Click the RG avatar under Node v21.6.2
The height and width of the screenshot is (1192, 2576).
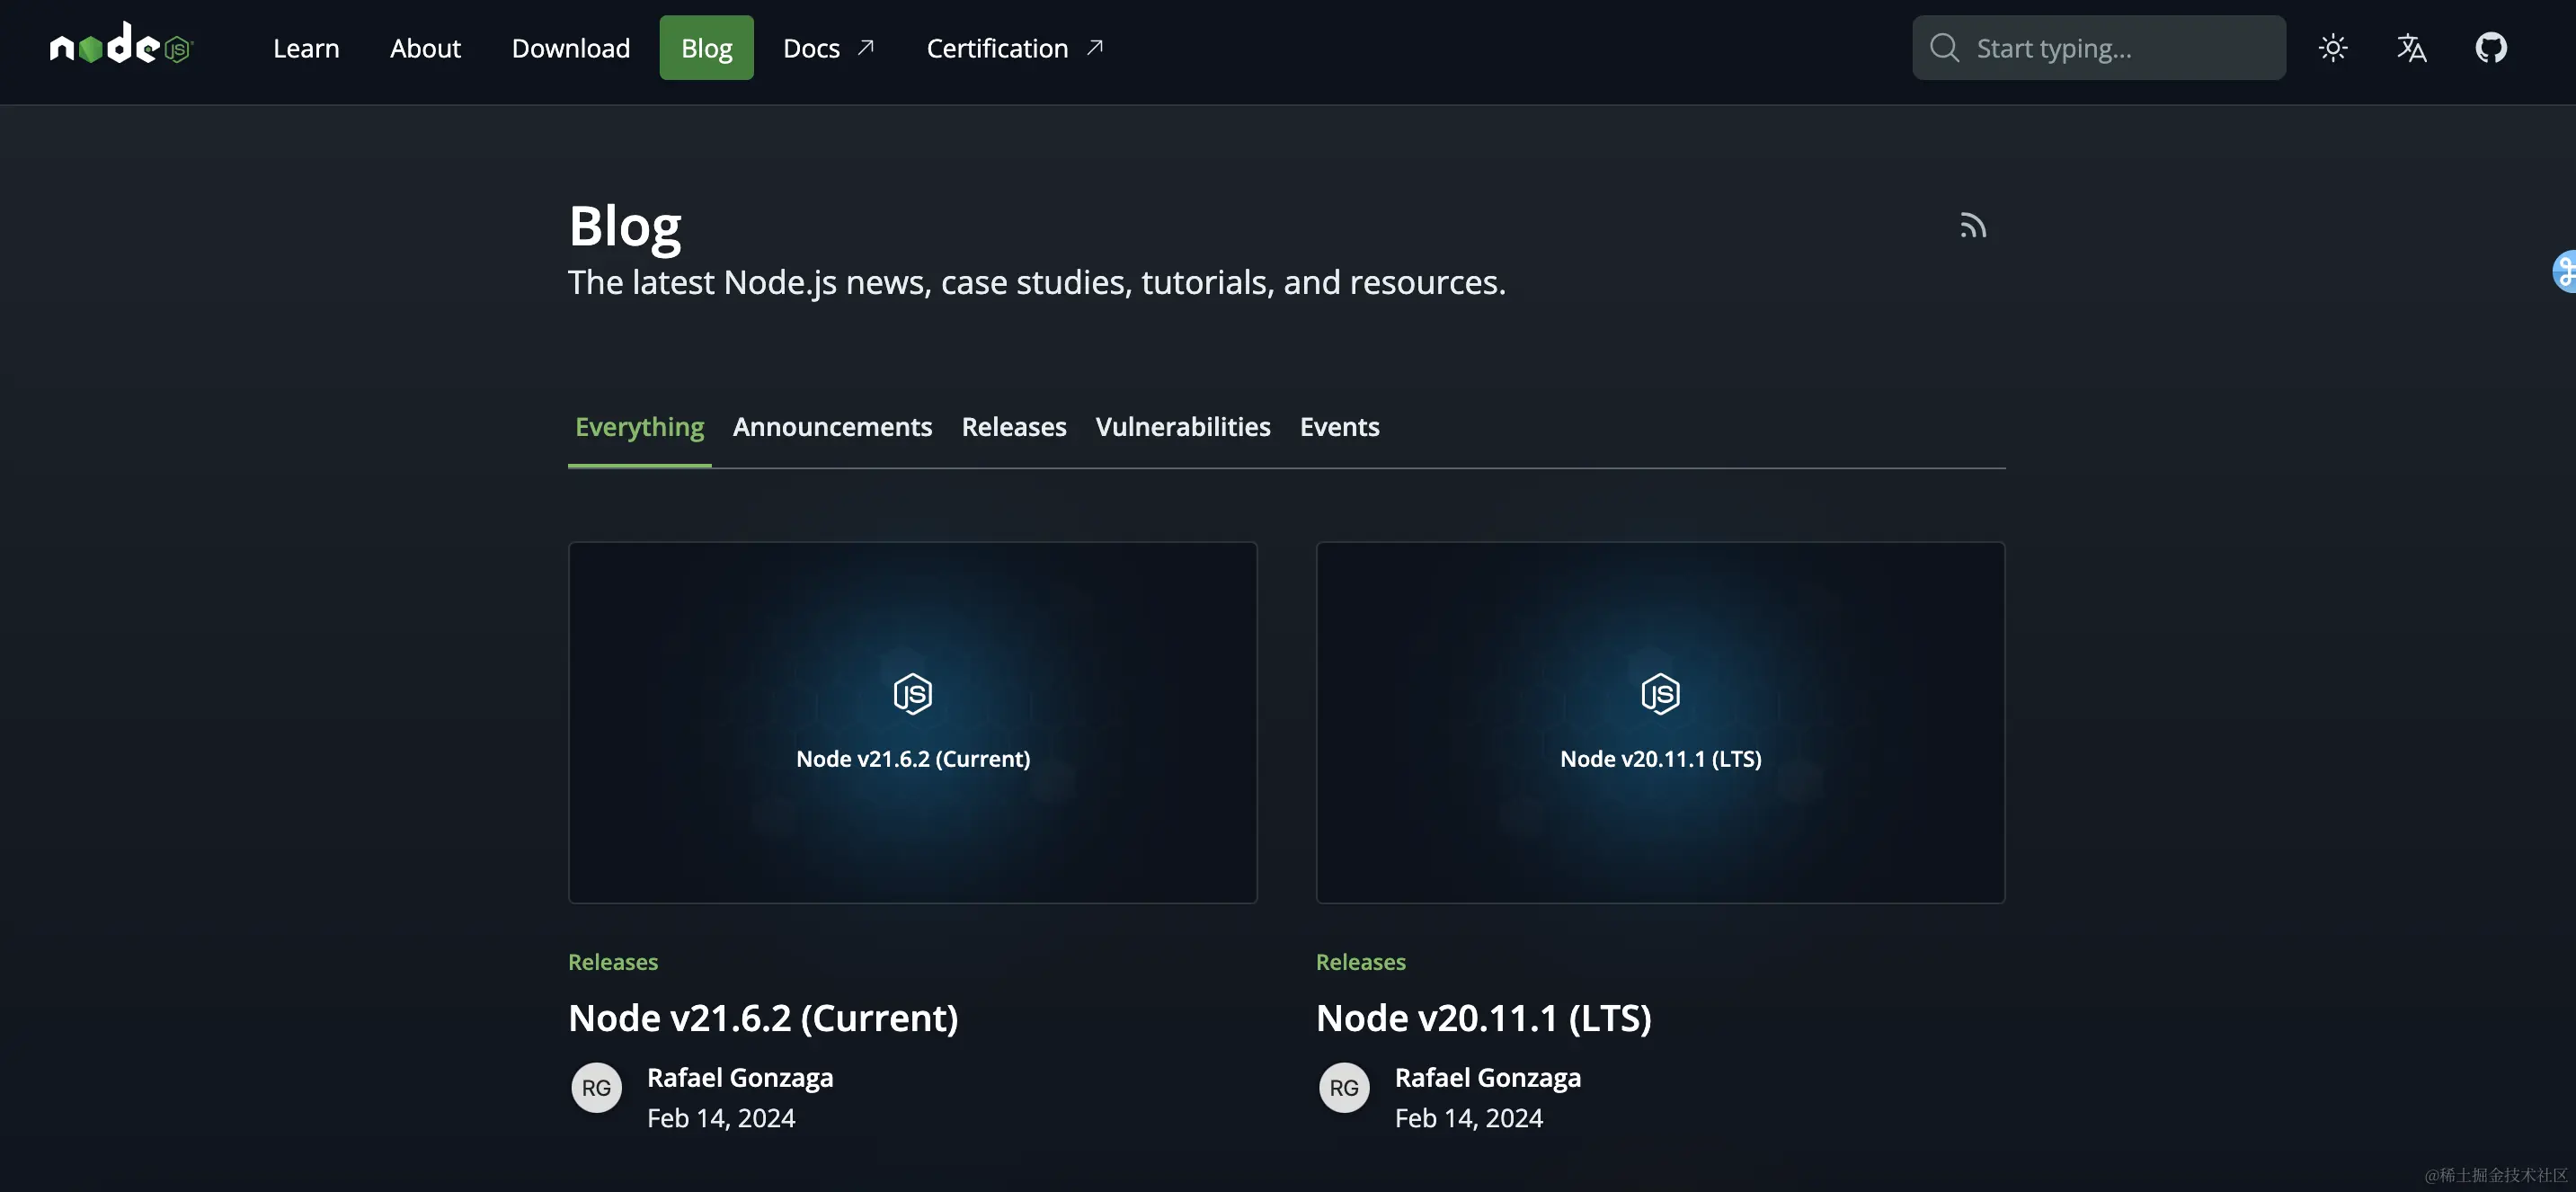597,1088
